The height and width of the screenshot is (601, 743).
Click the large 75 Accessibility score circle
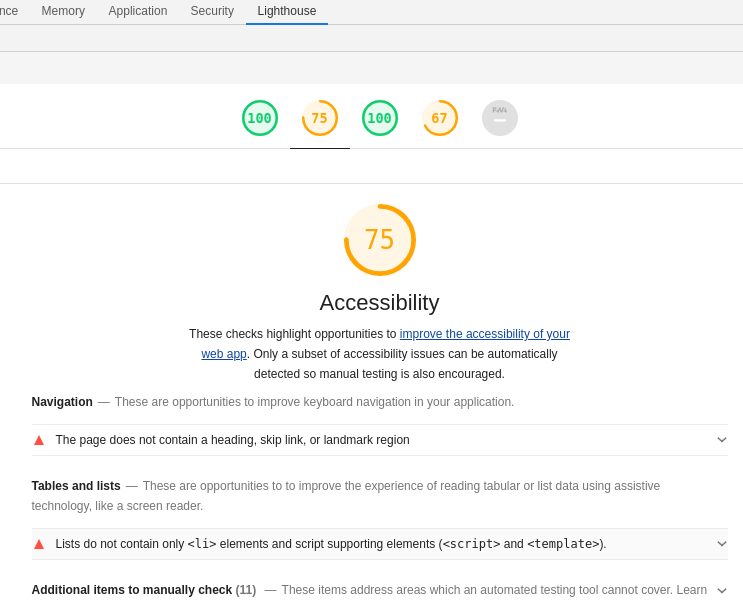(x=380, y=240)
